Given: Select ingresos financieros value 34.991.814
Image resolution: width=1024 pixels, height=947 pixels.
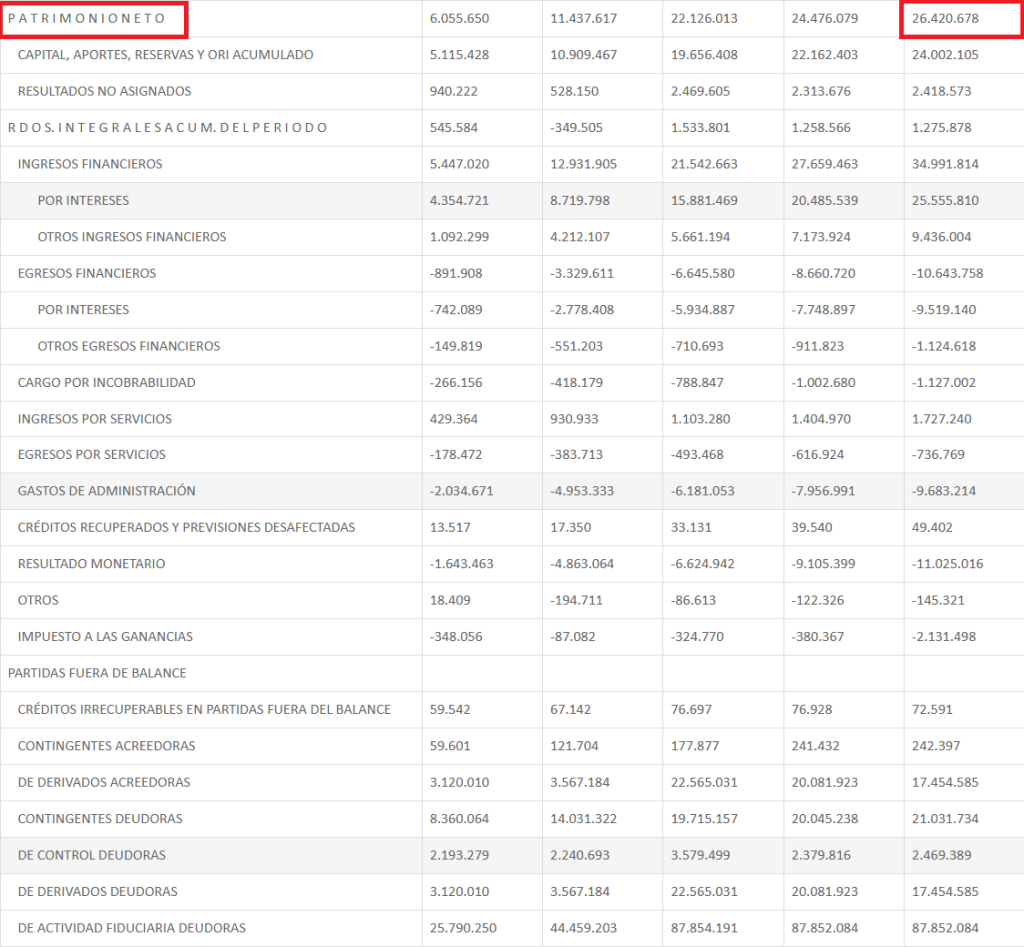Looking at the screenshot, I should pyautogui.click(x=945, y=164).
